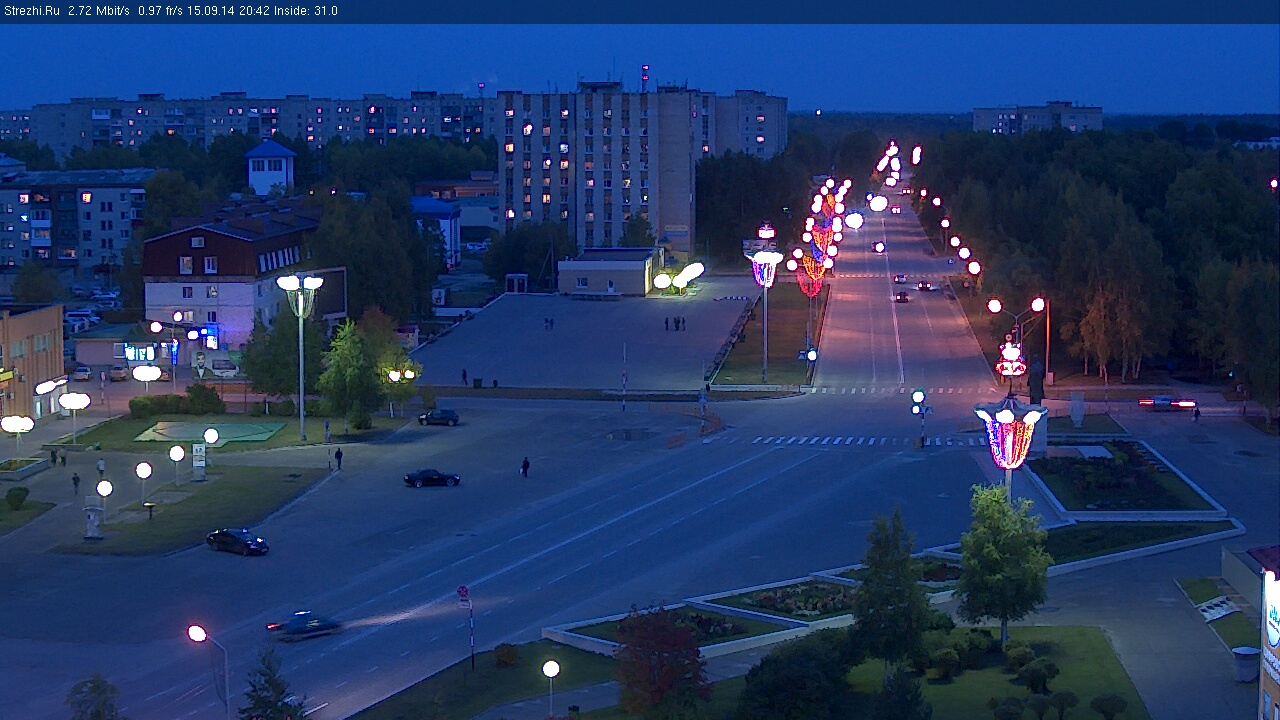Screen dimensions: 1280x720
Task: Select the 15.09.14 date stamp
Action: coord(211,11)
